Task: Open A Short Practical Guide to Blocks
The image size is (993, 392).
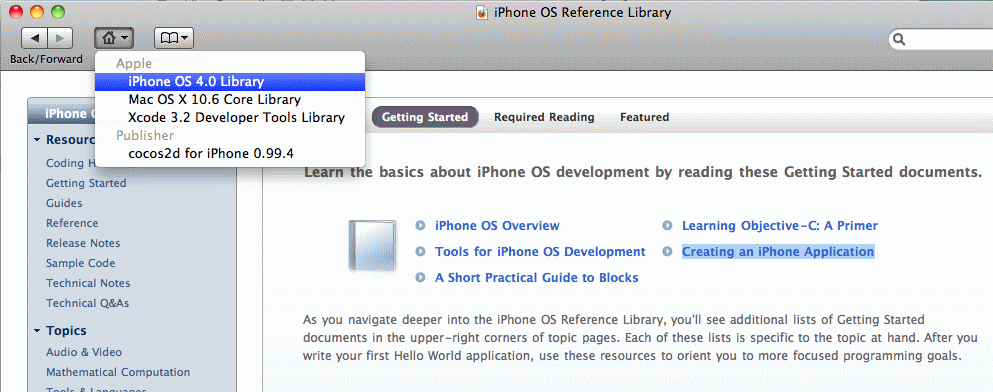Action: click(536, 277)
